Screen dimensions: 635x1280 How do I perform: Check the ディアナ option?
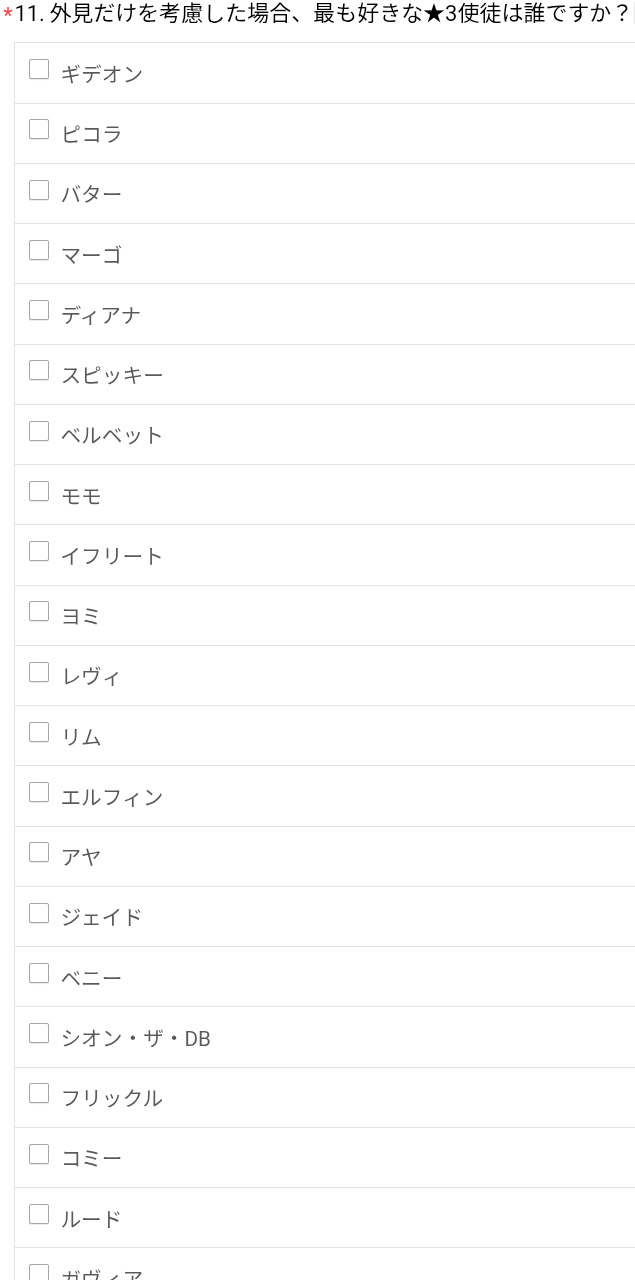click(39, 311)
